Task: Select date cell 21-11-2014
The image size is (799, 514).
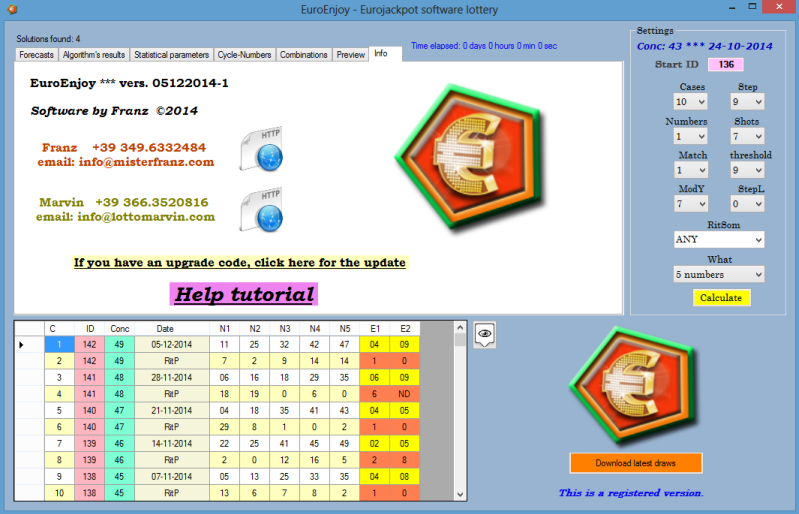Action: click(x=172, y=411)
